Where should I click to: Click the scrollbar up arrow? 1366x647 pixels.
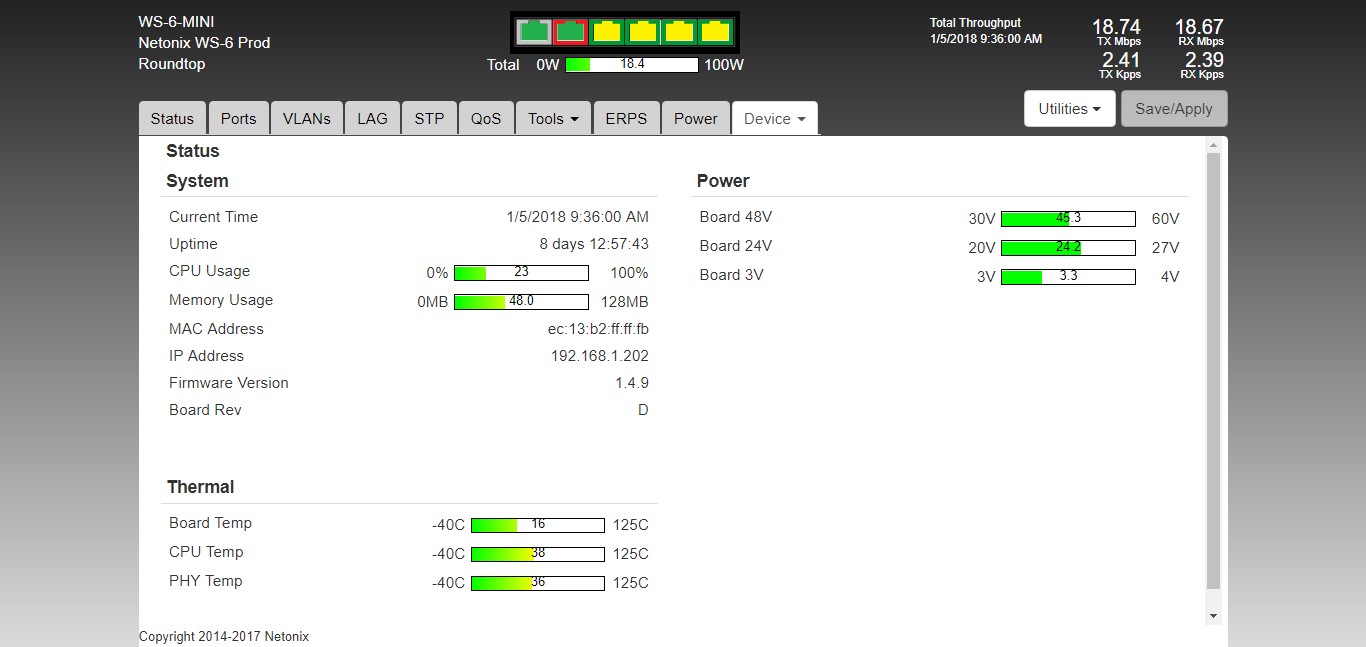tap(1214, 147)
